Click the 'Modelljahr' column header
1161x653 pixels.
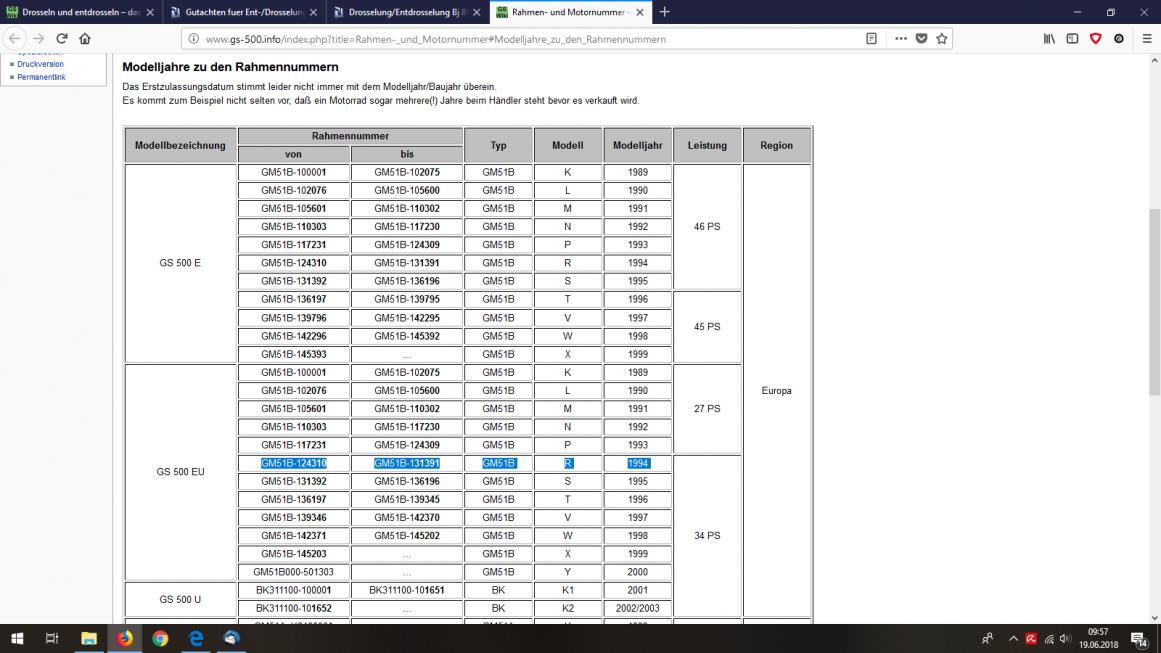[x=638, y=145]
